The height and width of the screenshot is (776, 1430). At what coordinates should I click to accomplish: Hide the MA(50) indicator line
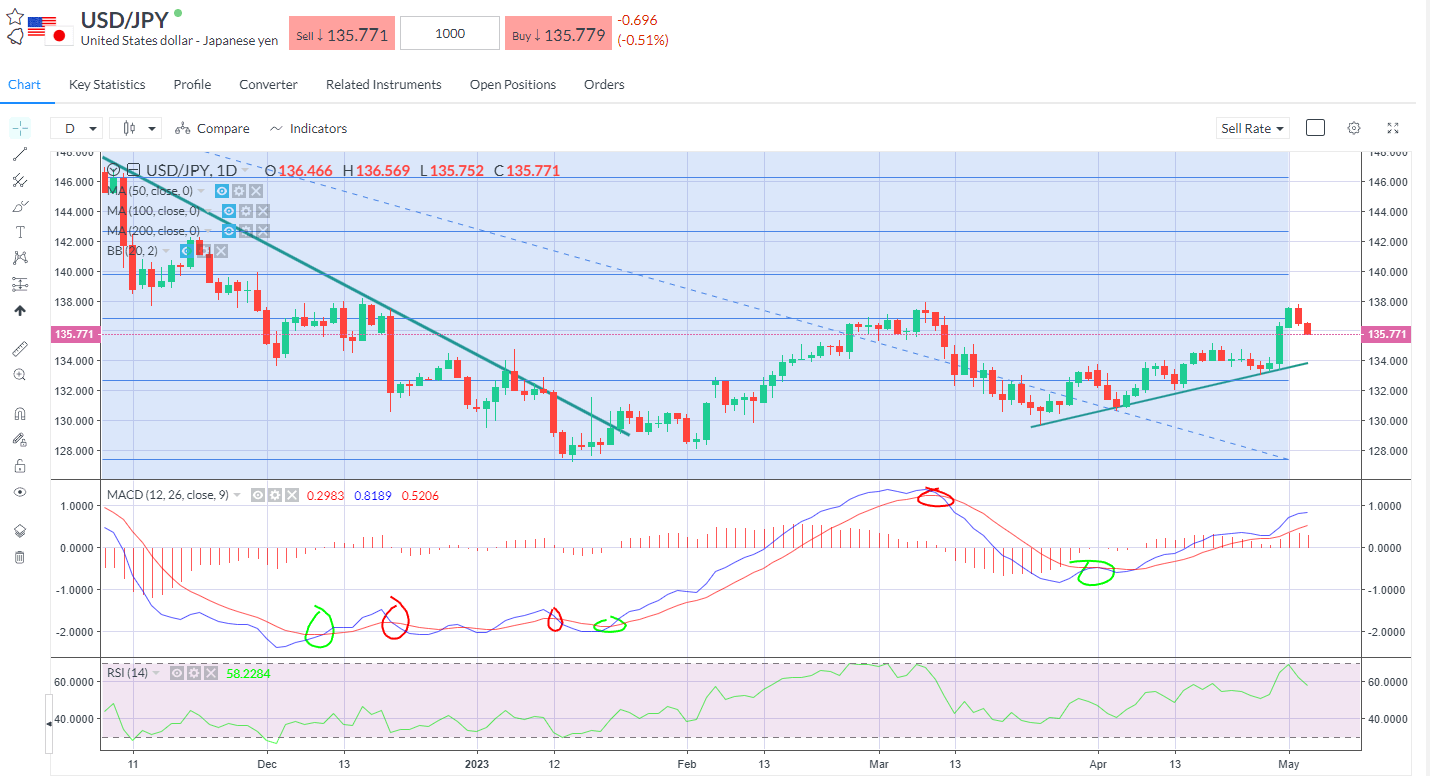click(221, 190)
